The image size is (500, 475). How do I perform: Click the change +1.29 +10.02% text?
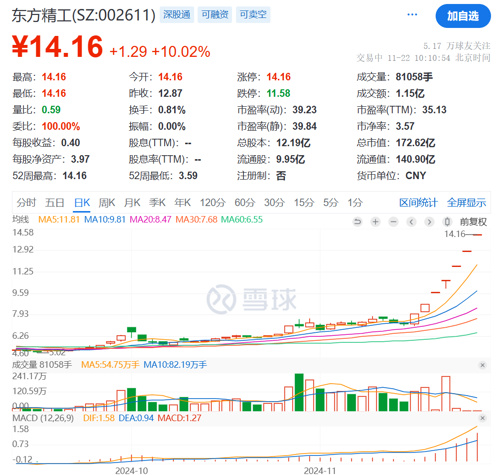coord(160,52)
